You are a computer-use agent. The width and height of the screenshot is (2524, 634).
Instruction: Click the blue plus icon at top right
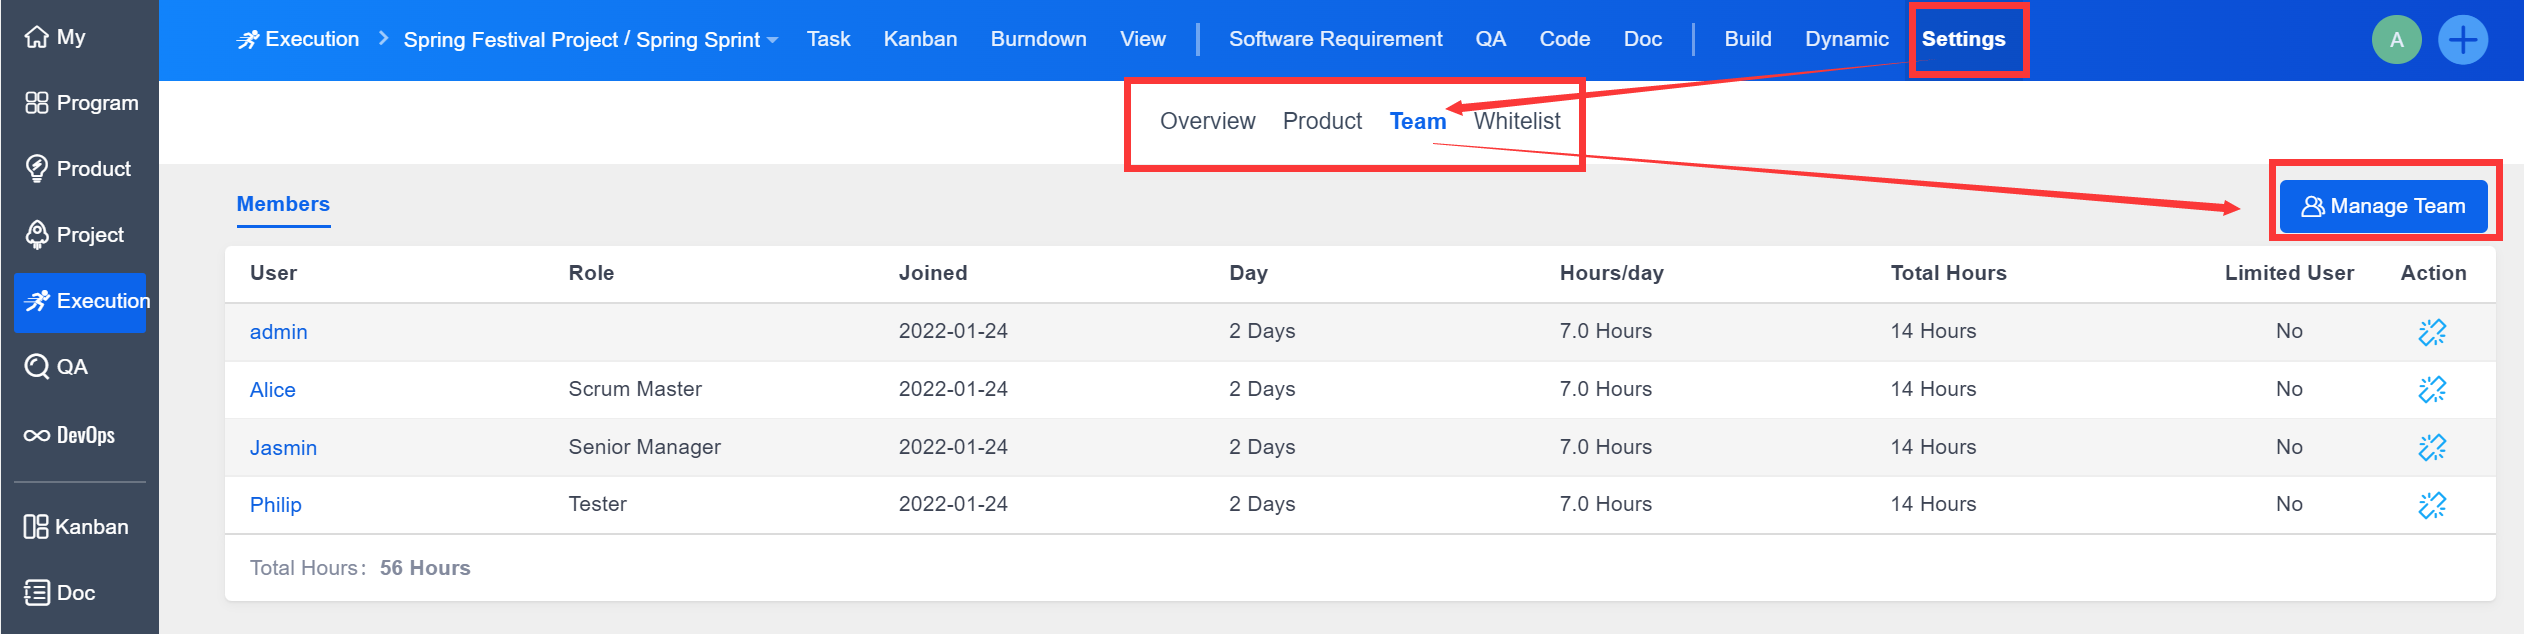click(2462, 40)
